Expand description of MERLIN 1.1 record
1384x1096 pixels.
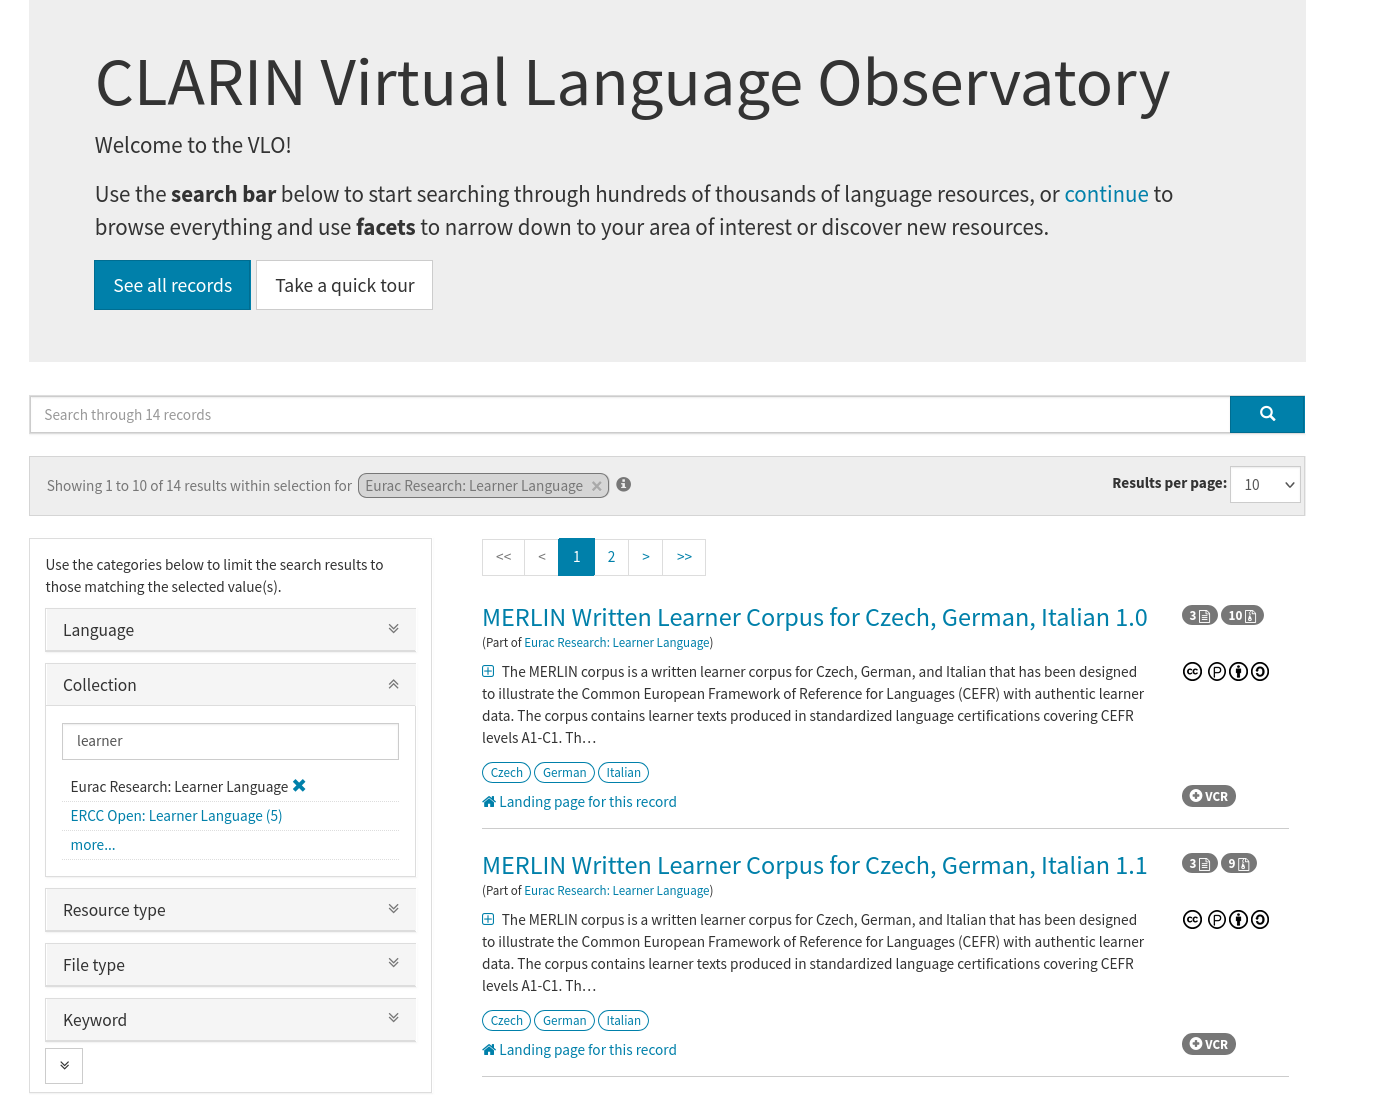pyautogui.click(x=488, y=919)
